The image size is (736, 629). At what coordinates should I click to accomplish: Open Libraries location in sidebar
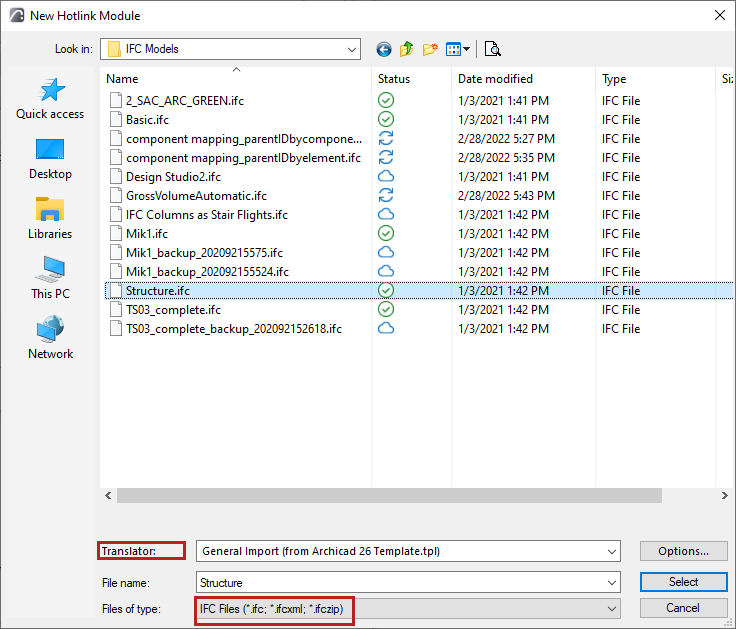(50, 219)
